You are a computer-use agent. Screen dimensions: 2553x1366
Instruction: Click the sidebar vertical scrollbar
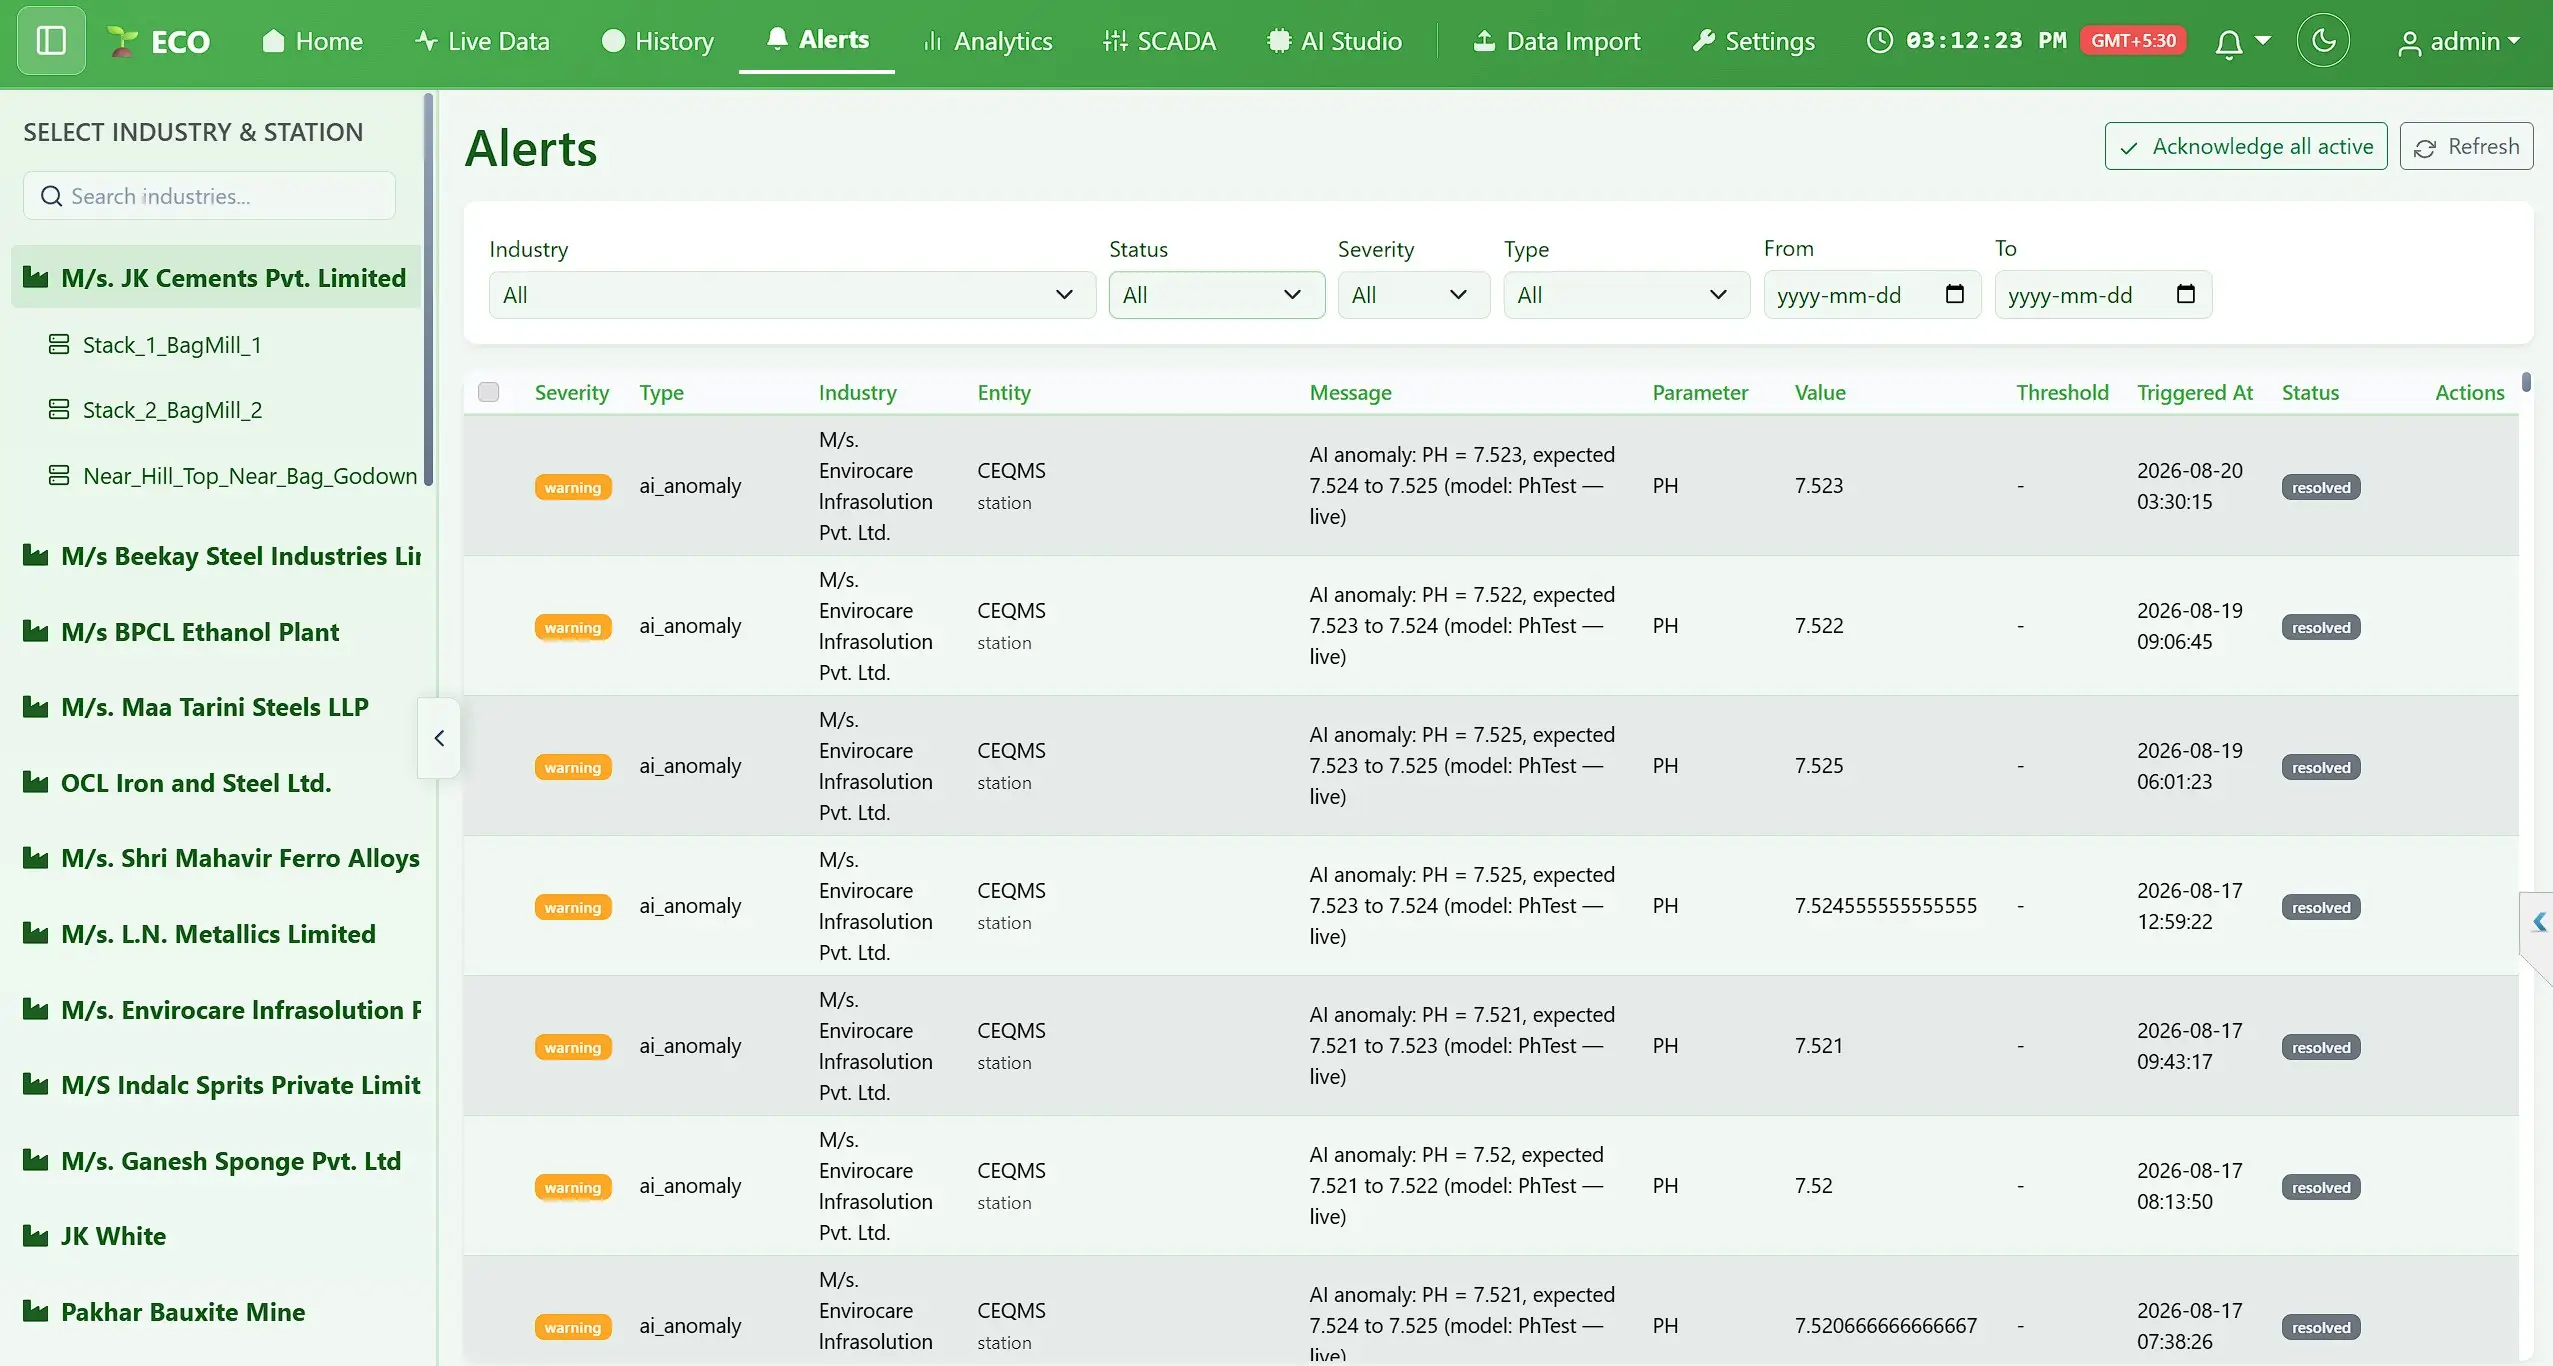[x=428, y=290]
